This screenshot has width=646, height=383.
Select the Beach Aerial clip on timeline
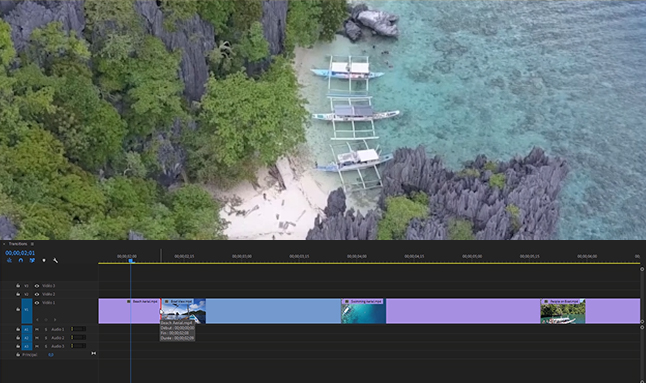129,311
